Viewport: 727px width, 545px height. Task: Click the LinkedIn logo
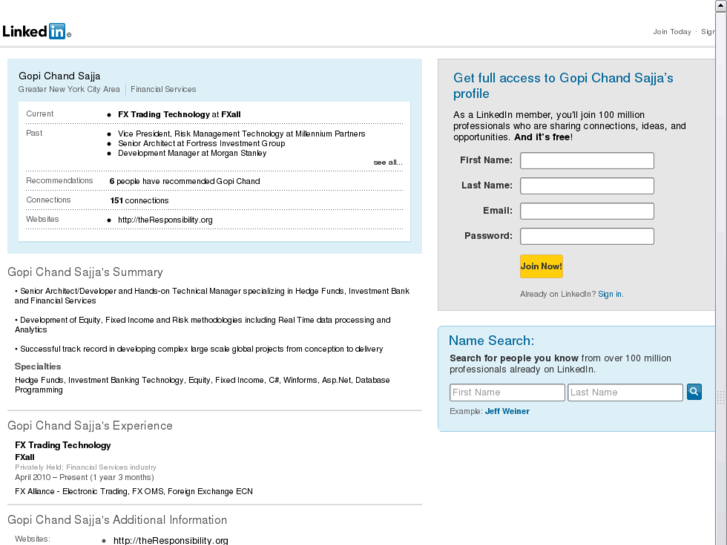[37, 31]
